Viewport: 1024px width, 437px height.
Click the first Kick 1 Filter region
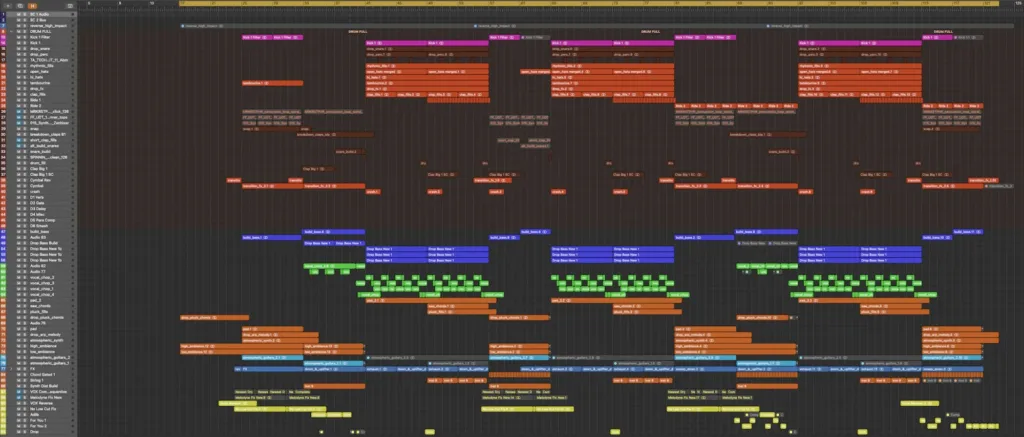click(x=257, y=38)
